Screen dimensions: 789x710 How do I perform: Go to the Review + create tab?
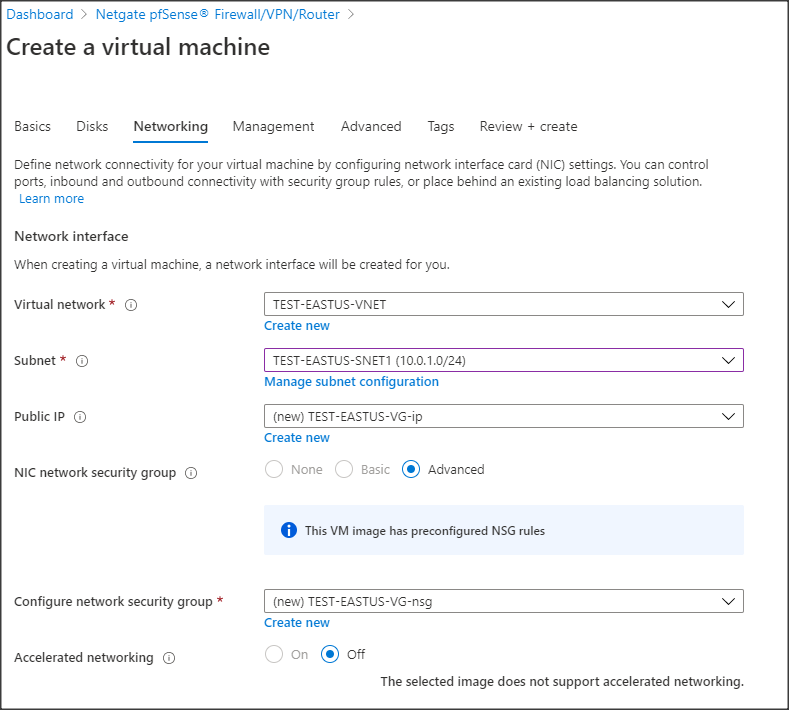528,127
